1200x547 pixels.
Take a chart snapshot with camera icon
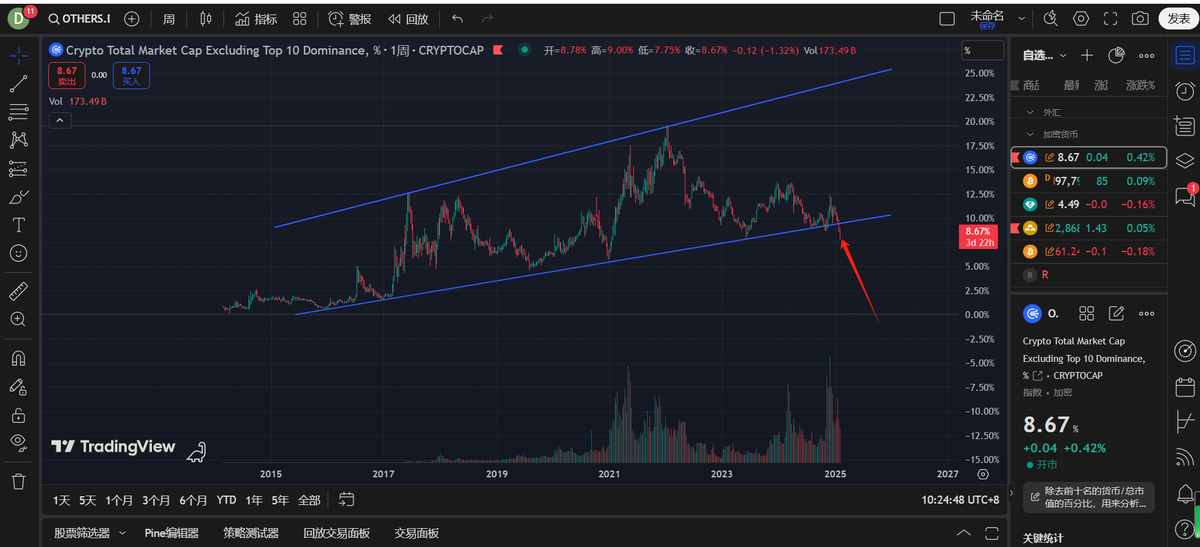coord(1140,19)
